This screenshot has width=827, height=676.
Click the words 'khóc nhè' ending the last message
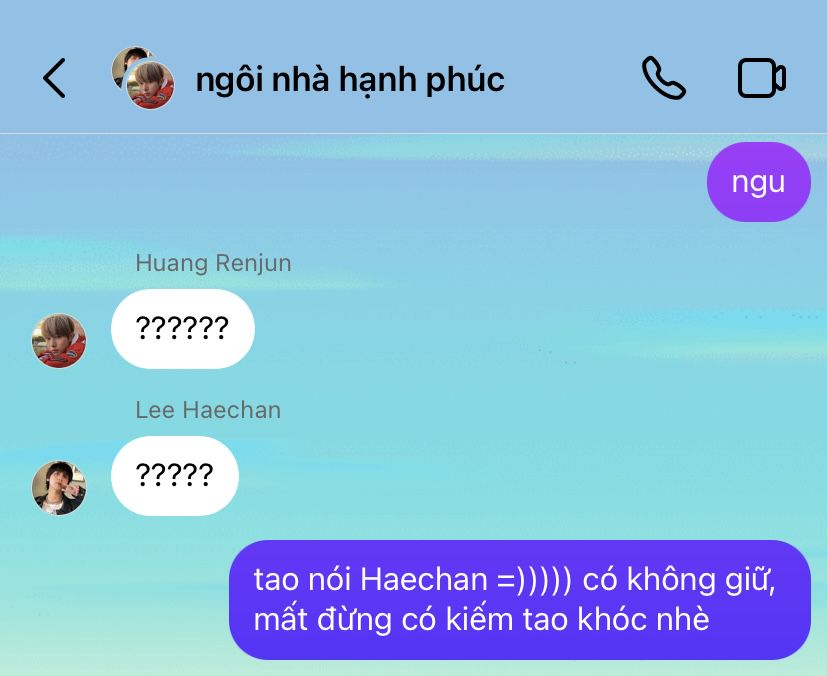coord(643,619)
